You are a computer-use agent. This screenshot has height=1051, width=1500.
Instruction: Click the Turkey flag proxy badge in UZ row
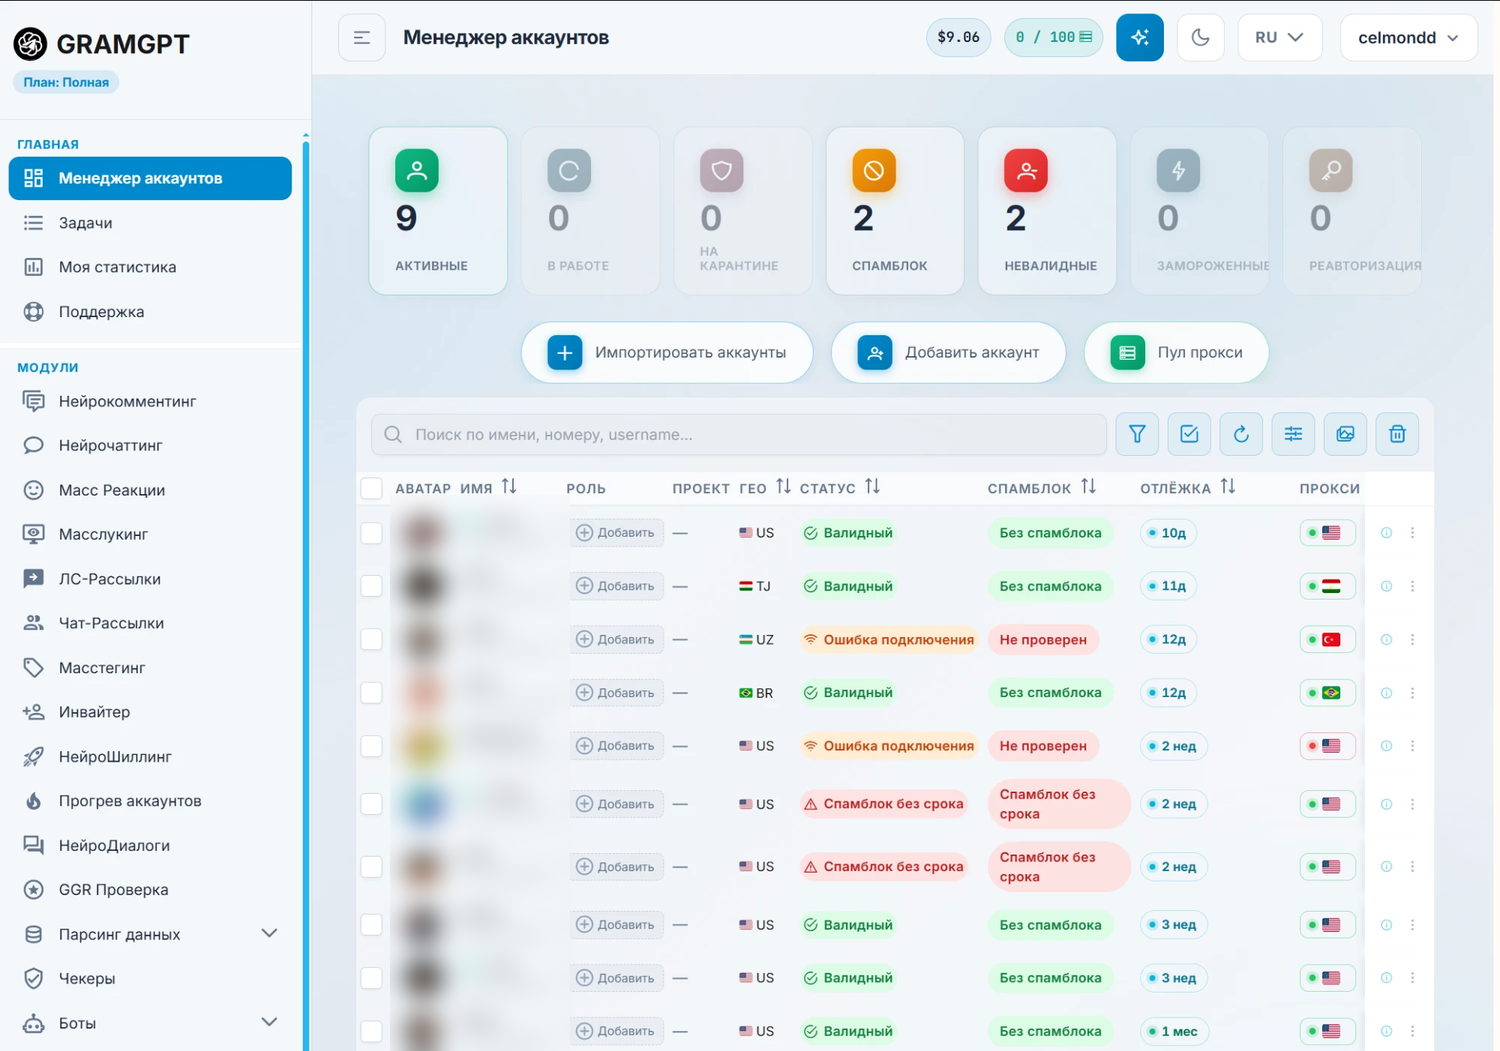[x=1327, y=639]
